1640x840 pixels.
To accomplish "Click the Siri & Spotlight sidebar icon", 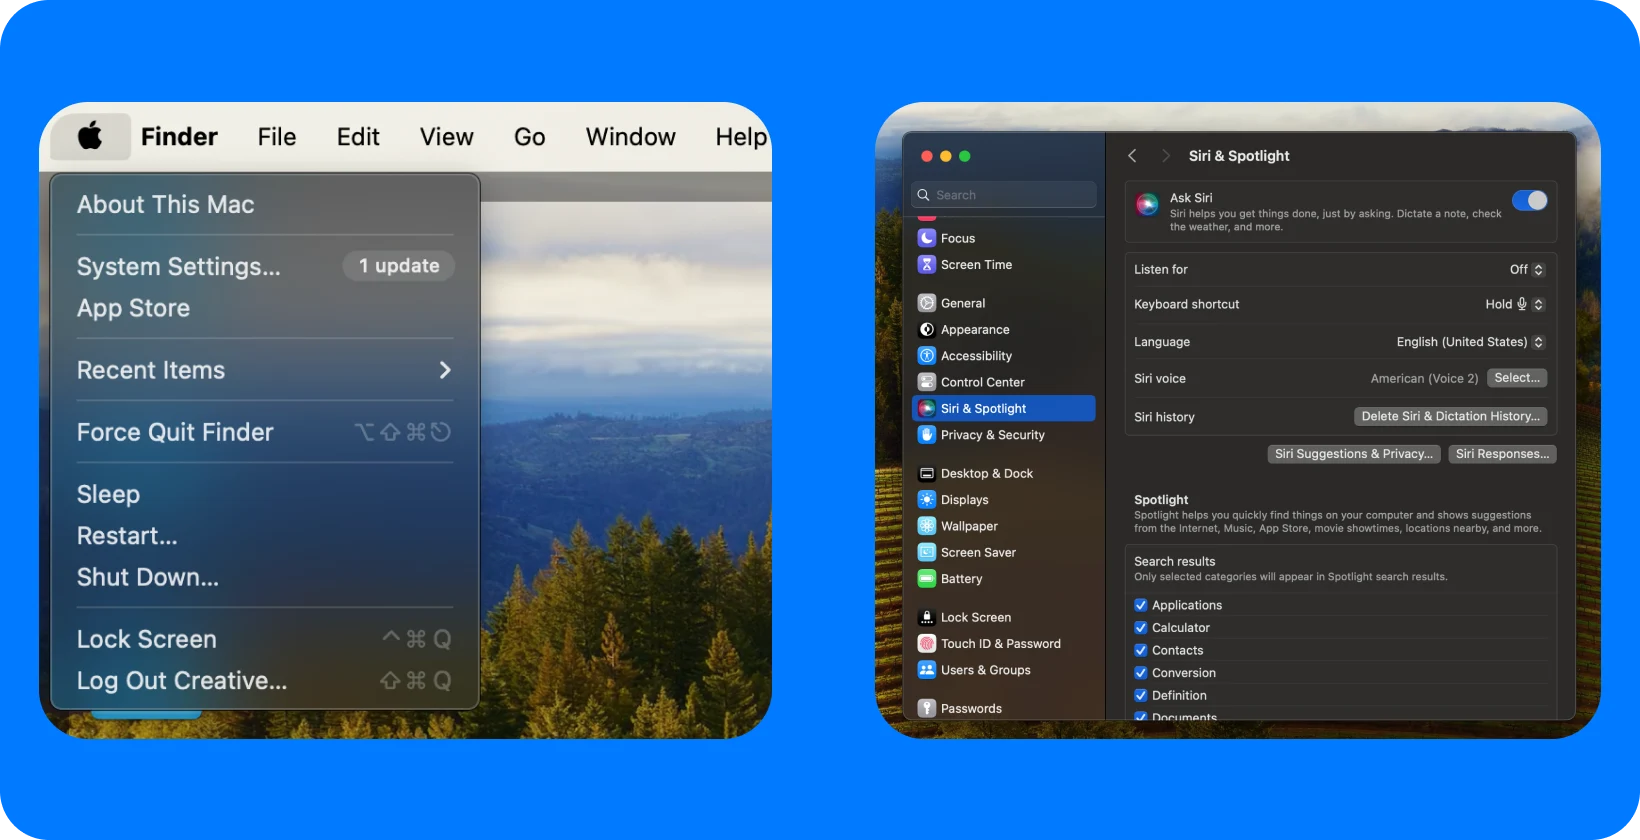I will (x=927, y=409).
